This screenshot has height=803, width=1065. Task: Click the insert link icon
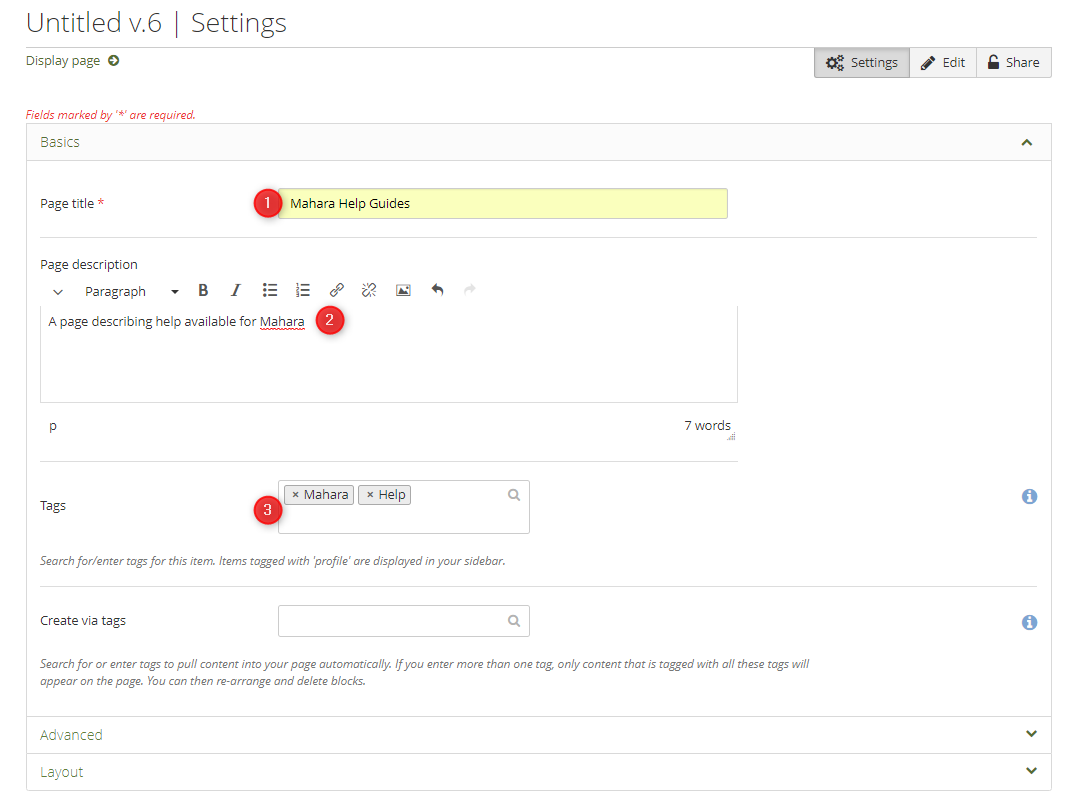click(337, 291)
